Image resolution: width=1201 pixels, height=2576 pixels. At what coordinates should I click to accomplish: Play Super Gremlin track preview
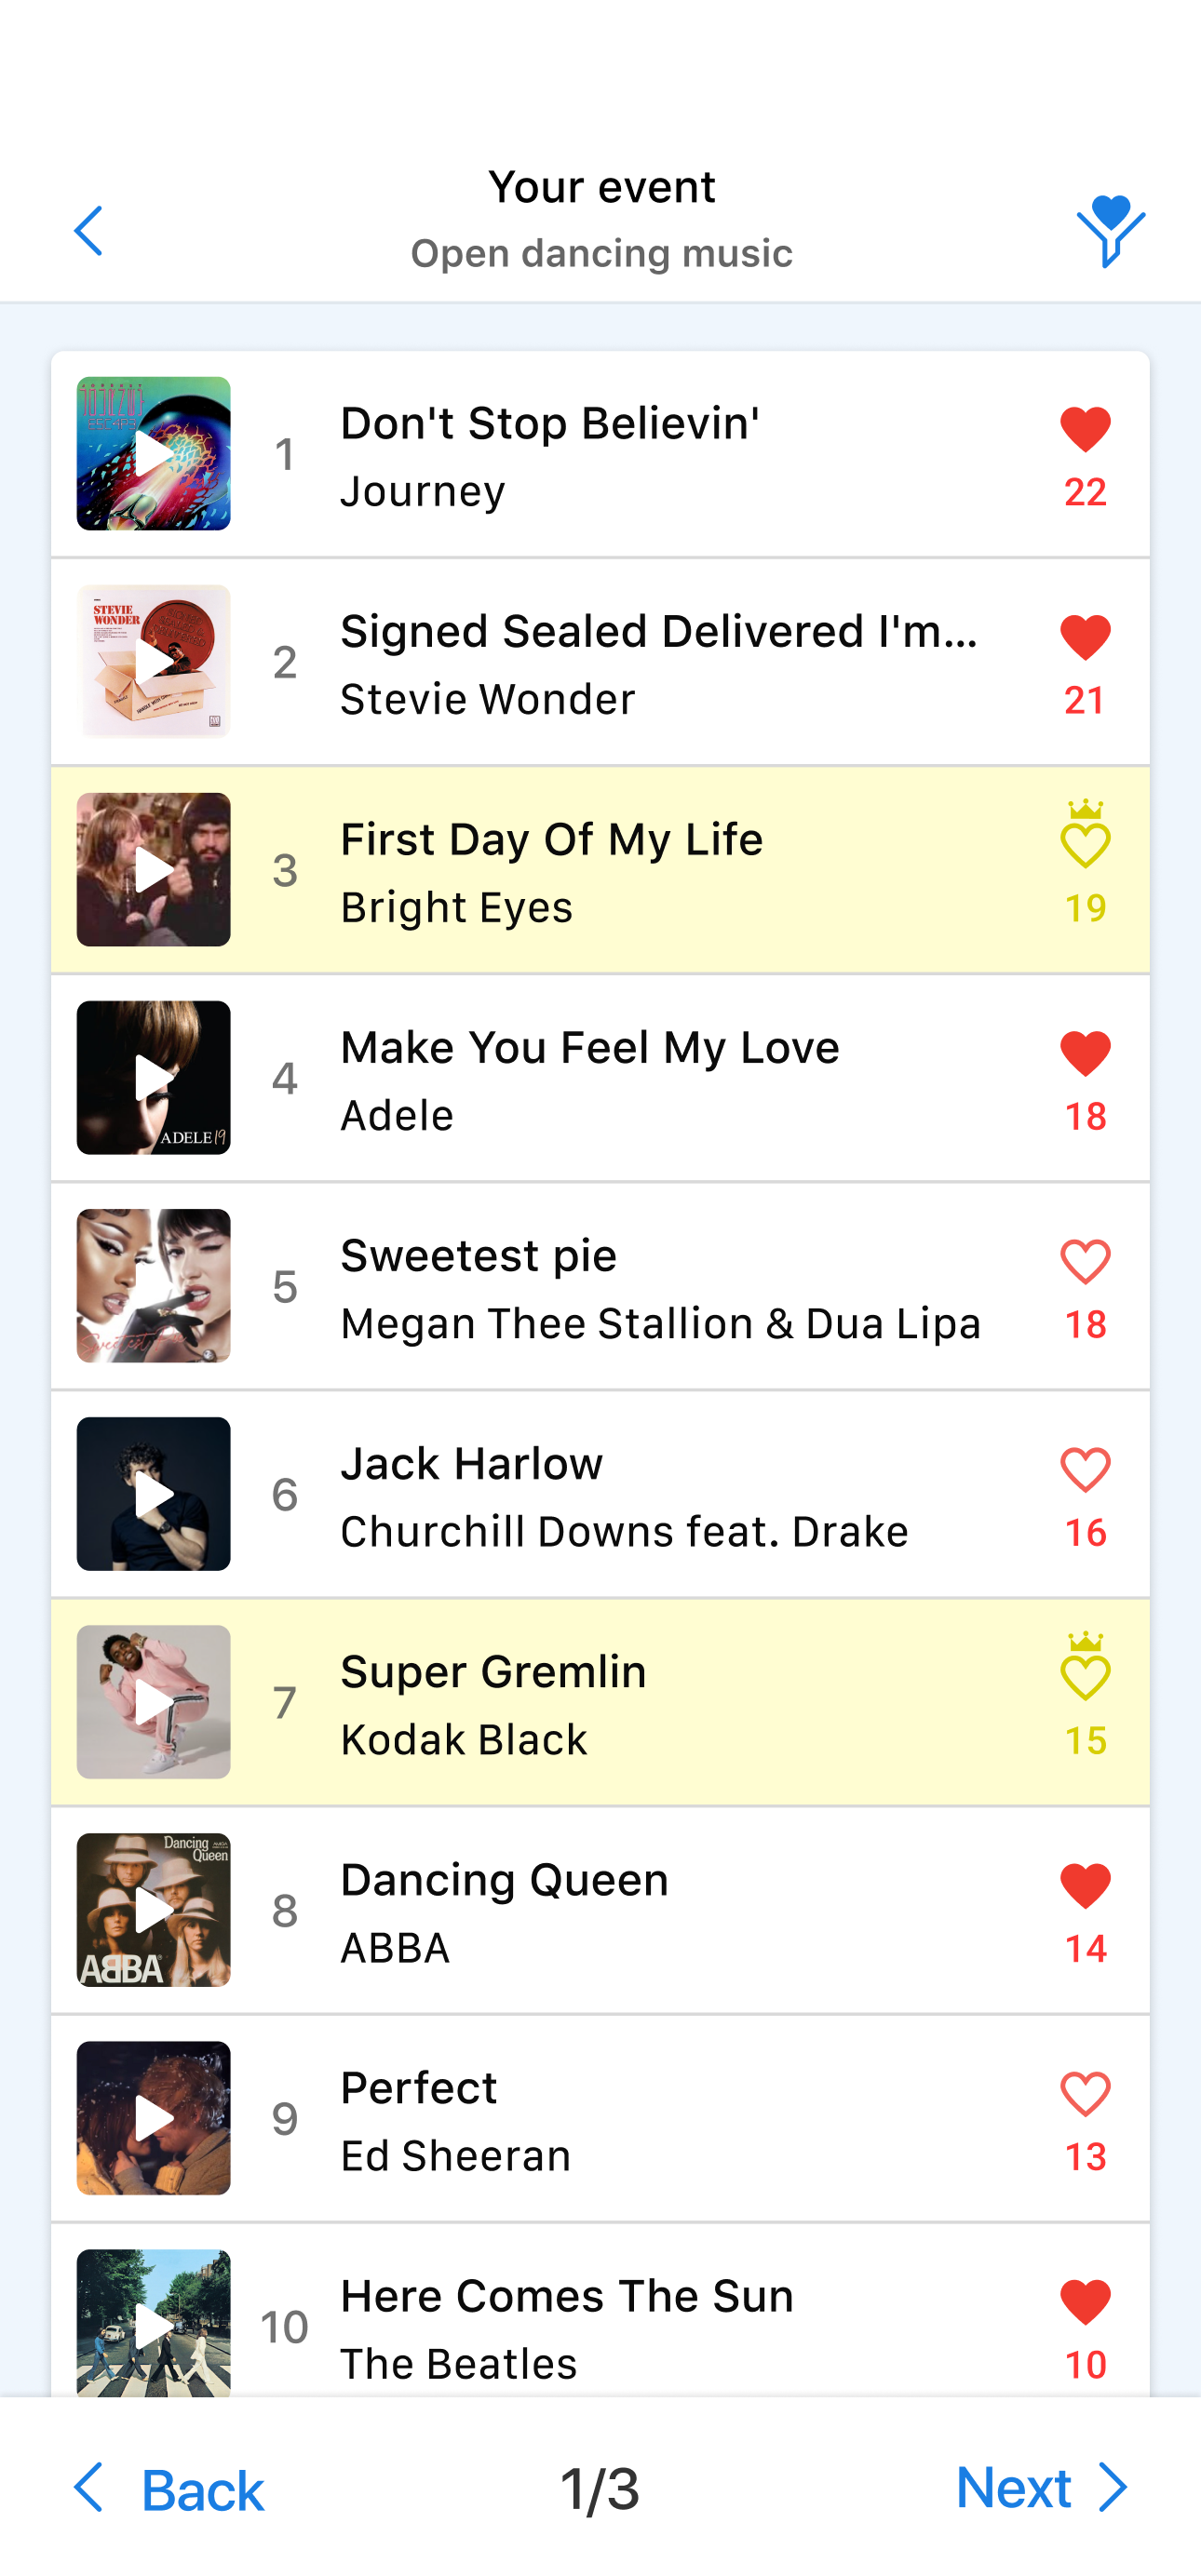[x=154, y=1702]
